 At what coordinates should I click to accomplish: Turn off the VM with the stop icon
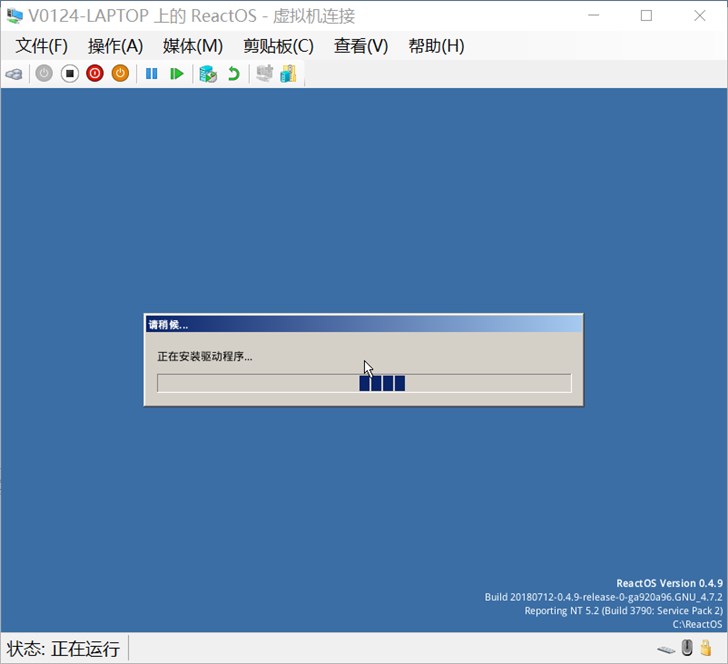(70, 73)
